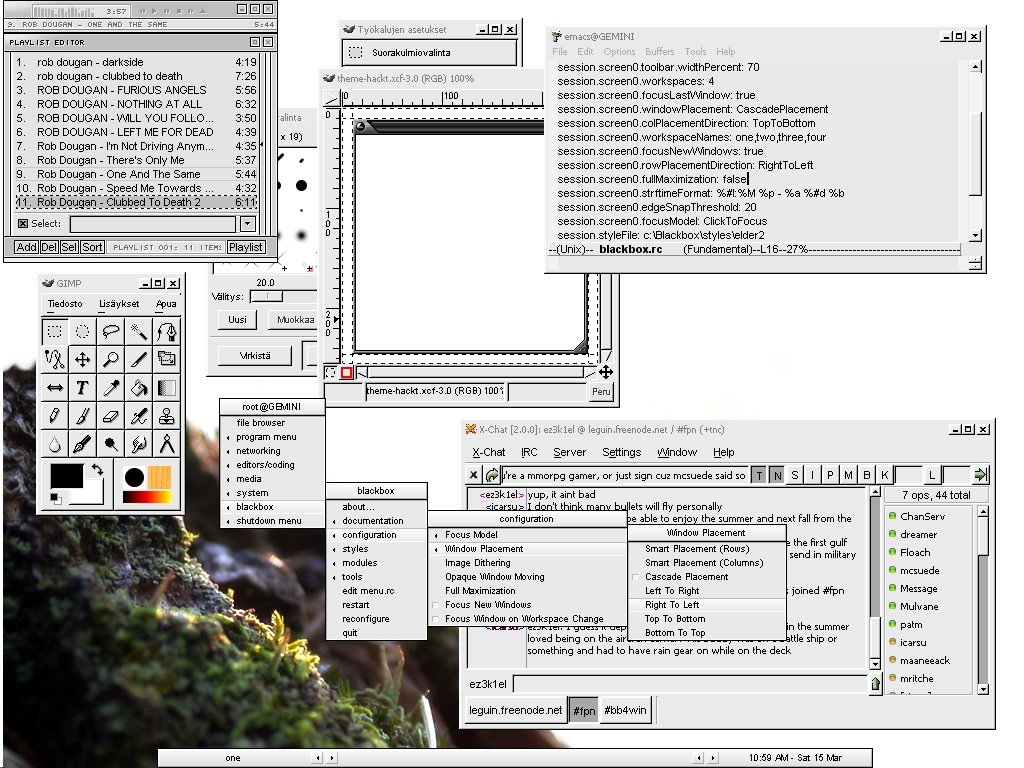Expand the shutdown menu submenu

272,521
